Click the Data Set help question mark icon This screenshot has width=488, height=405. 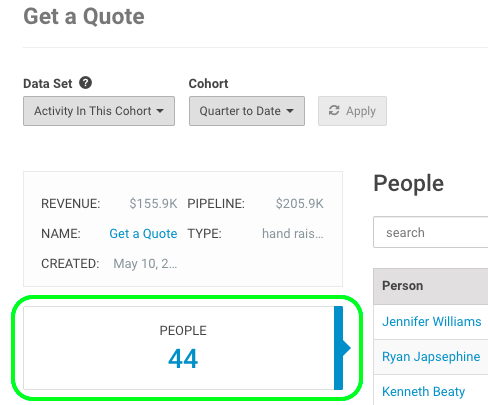click(x=85, y=83)
